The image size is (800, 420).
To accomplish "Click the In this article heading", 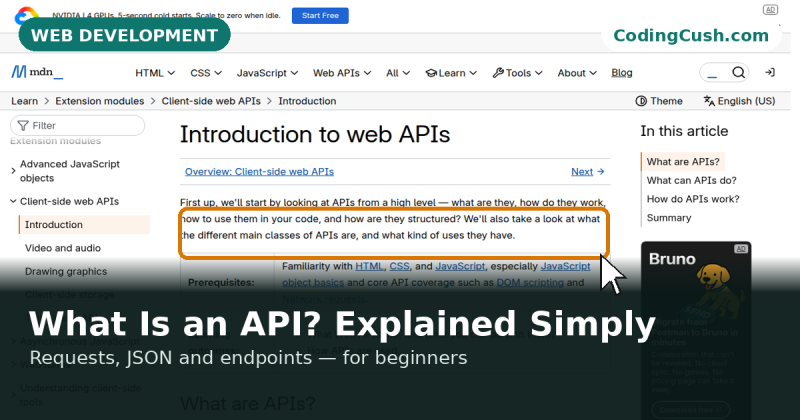I will [684, 131].
